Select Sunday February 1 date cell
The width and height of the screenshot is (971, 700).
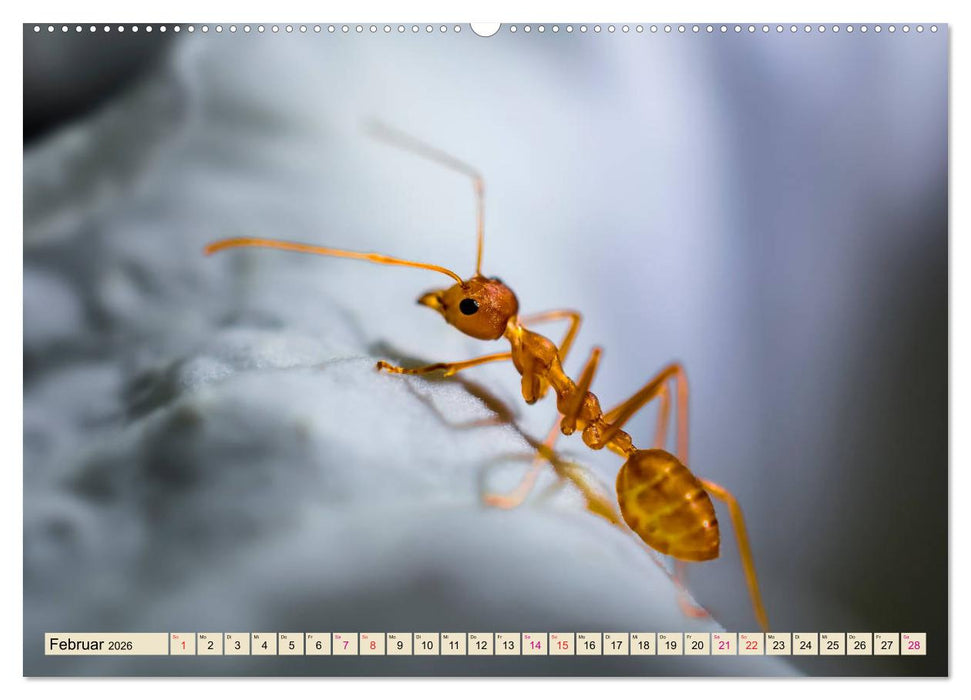click(183, 644)
